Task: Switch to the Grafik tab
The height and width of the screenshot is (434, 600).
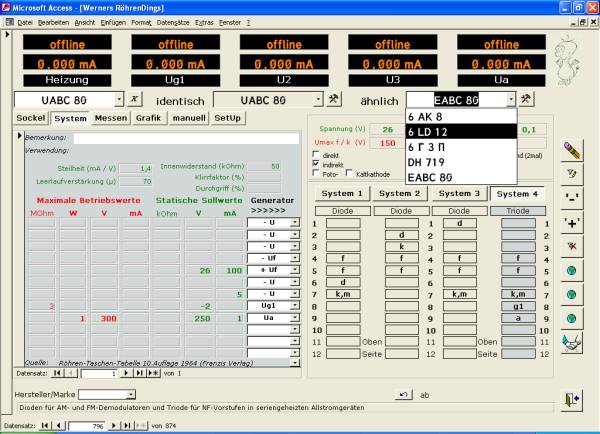Action: click(148, 118)
